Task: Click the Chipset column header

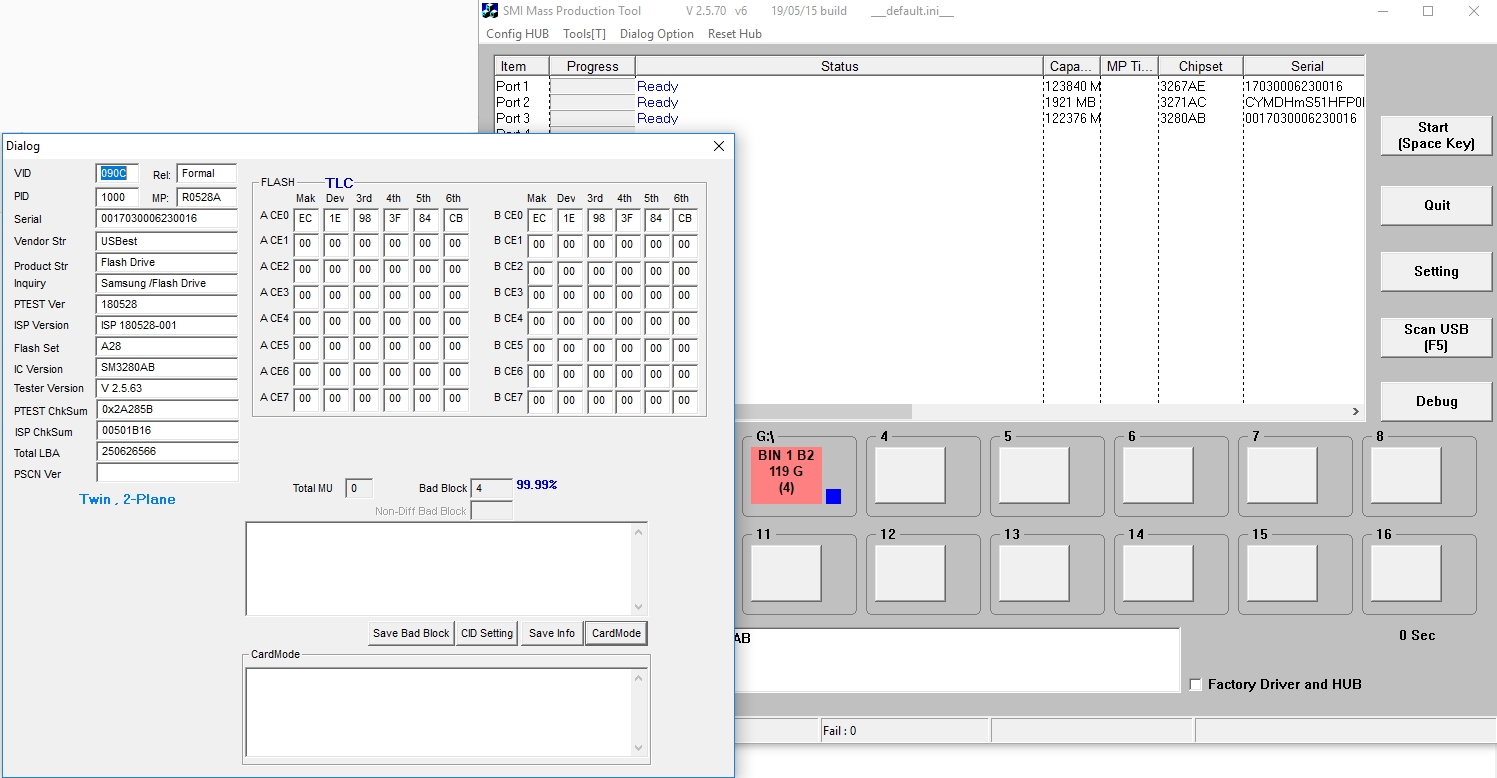Action: point(1200,66)
